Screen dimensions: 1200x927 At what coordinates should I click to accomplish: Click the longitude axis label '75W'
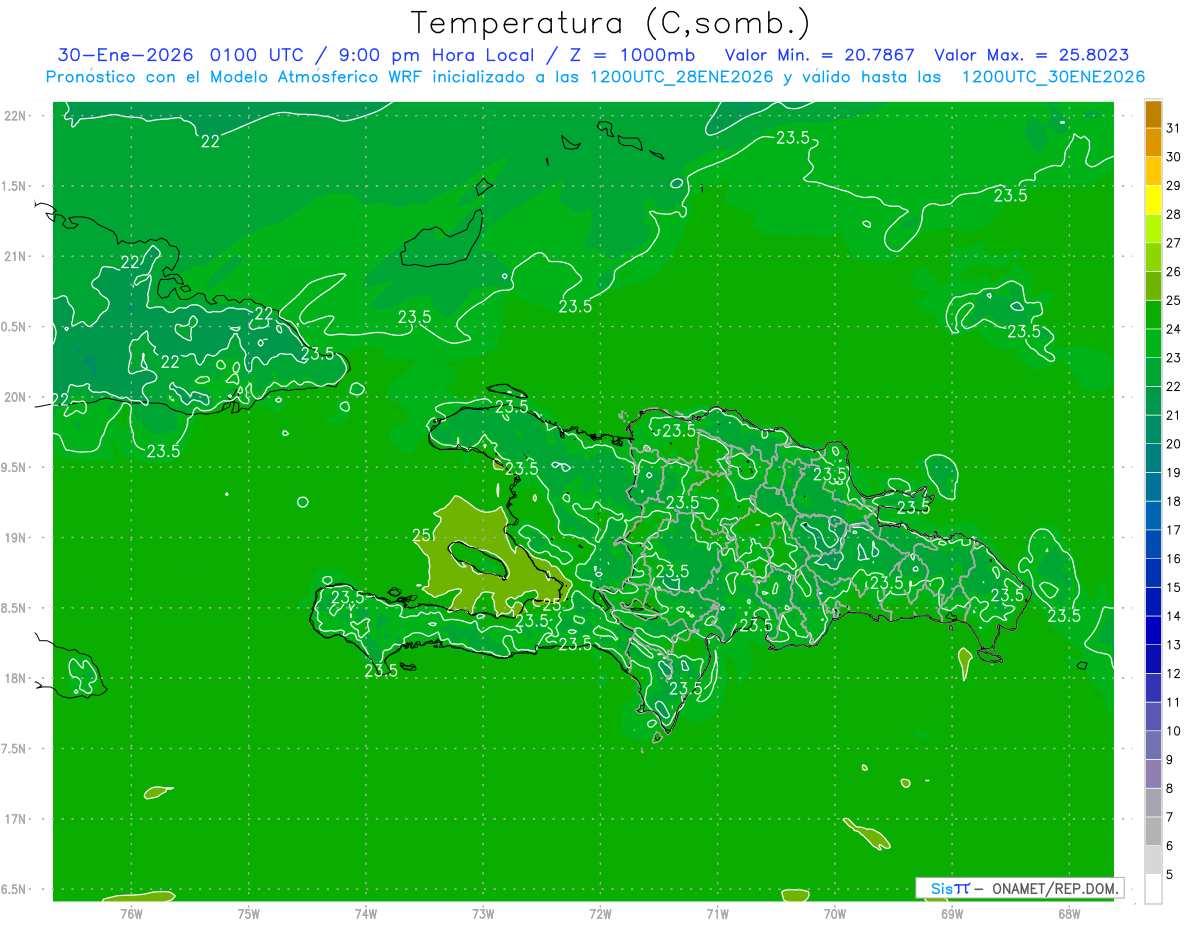tap(249, 914)
